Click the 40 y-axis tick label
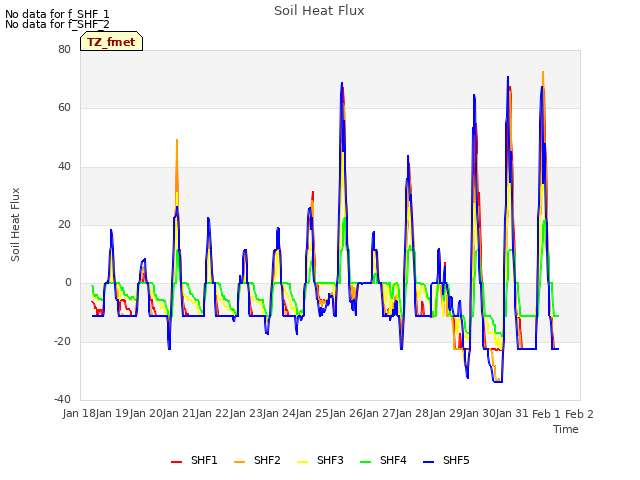The image size is (640, 480). (64, 166)
